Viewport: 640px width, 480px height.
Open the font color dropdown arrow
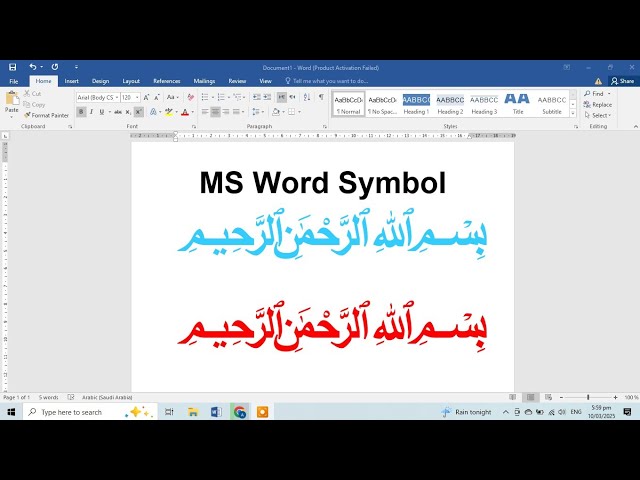[x=193, y=112]
